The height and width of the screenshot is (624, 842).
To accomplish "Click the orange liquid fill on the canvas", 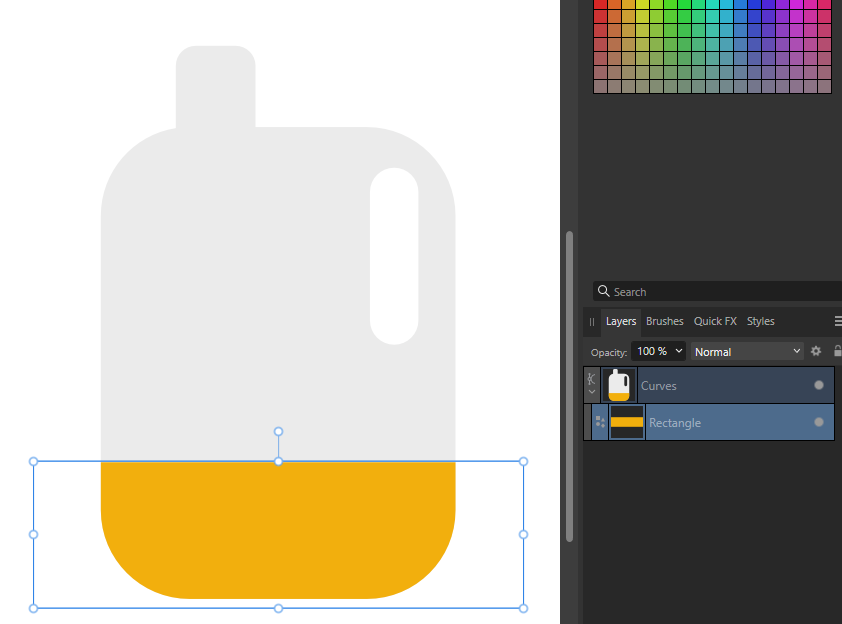I will coord(278,529).
